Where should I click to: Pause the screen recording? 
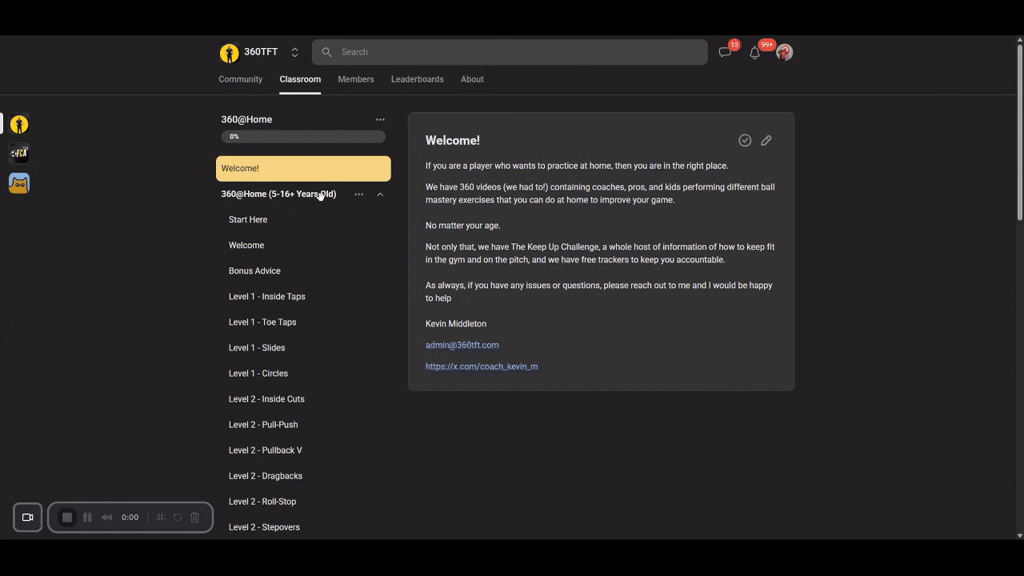pos(87,517)
